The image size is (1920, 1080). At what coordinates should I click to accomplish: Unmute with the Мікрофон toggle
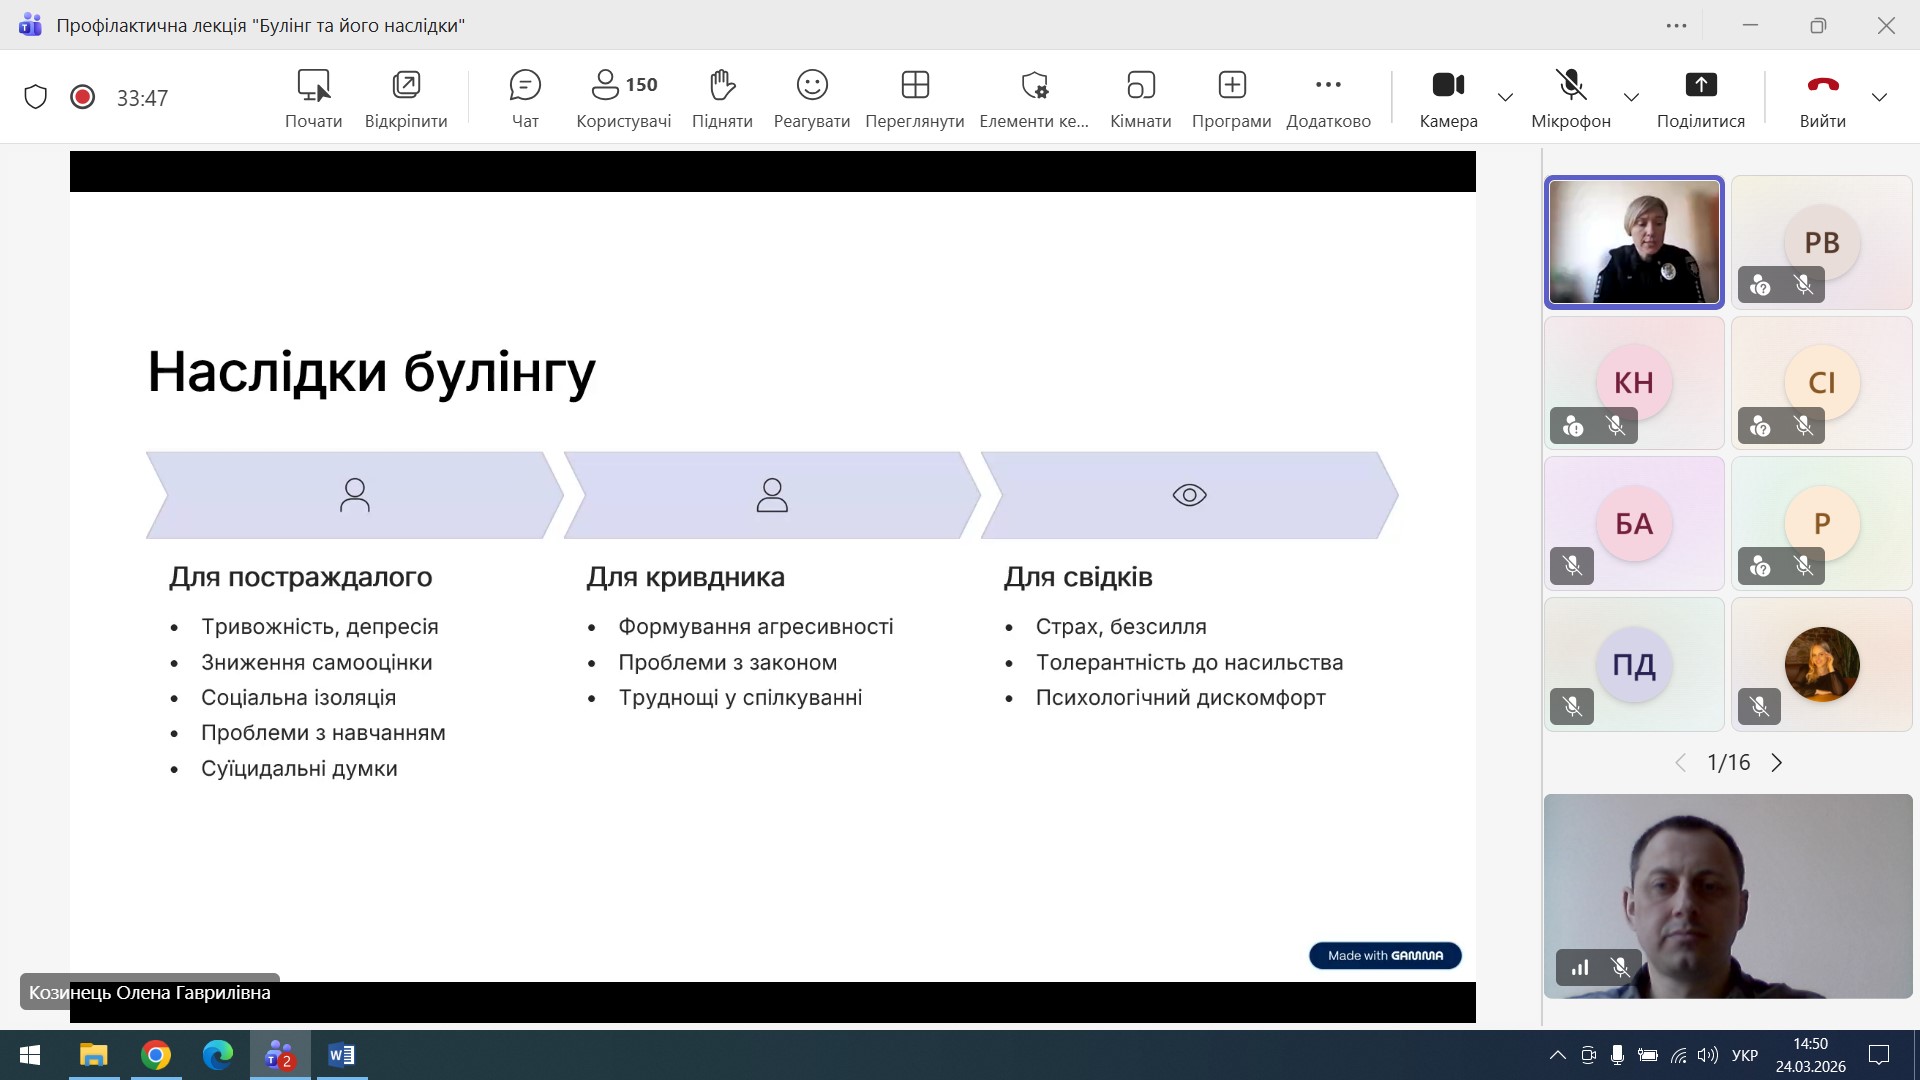pyautogui.click(x=1570, y=97)
